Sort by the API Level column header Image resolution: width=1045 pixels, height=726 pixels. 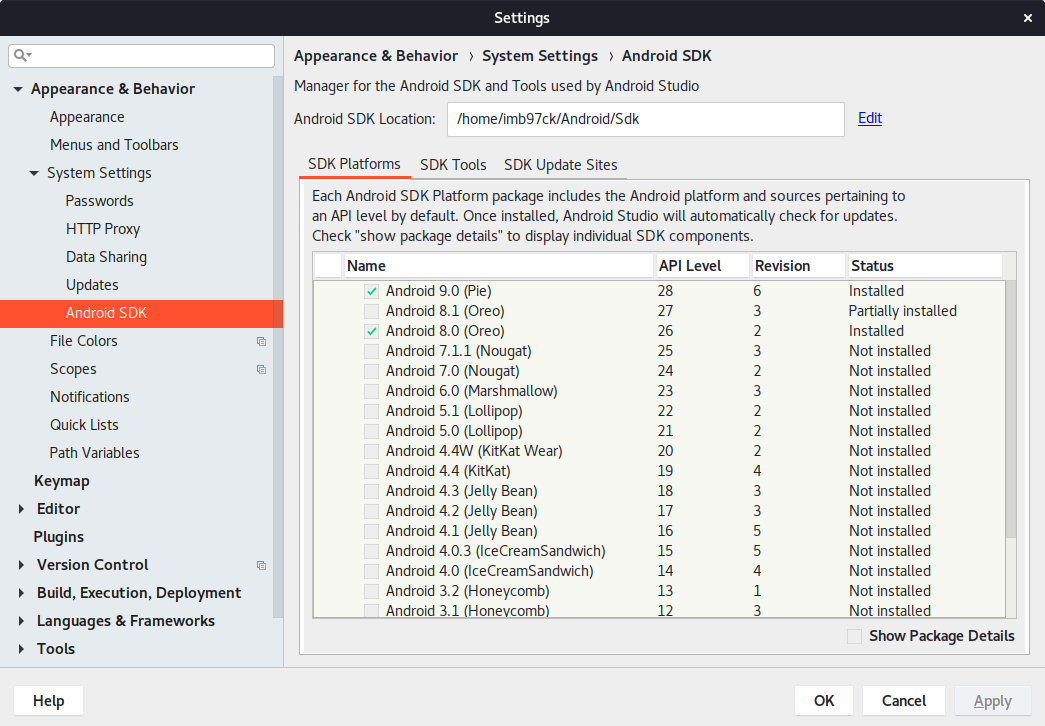(x=702, y=265)
